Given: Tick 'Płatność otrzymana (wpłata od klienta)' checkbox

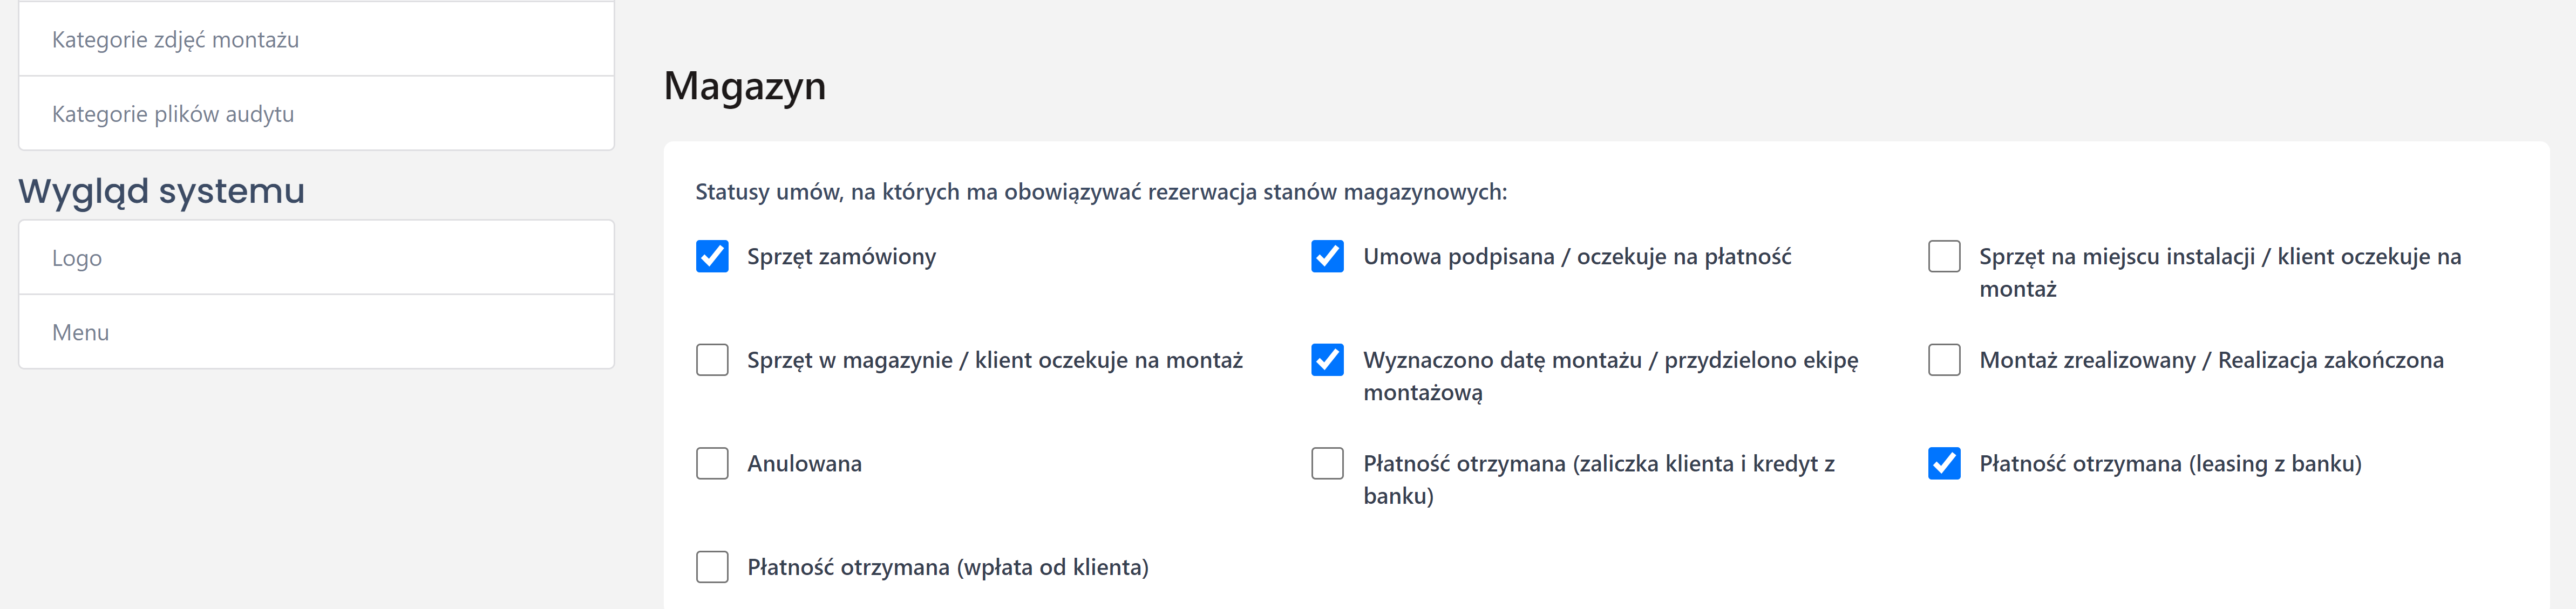Looking at the screenshot, I should [712, 567].
